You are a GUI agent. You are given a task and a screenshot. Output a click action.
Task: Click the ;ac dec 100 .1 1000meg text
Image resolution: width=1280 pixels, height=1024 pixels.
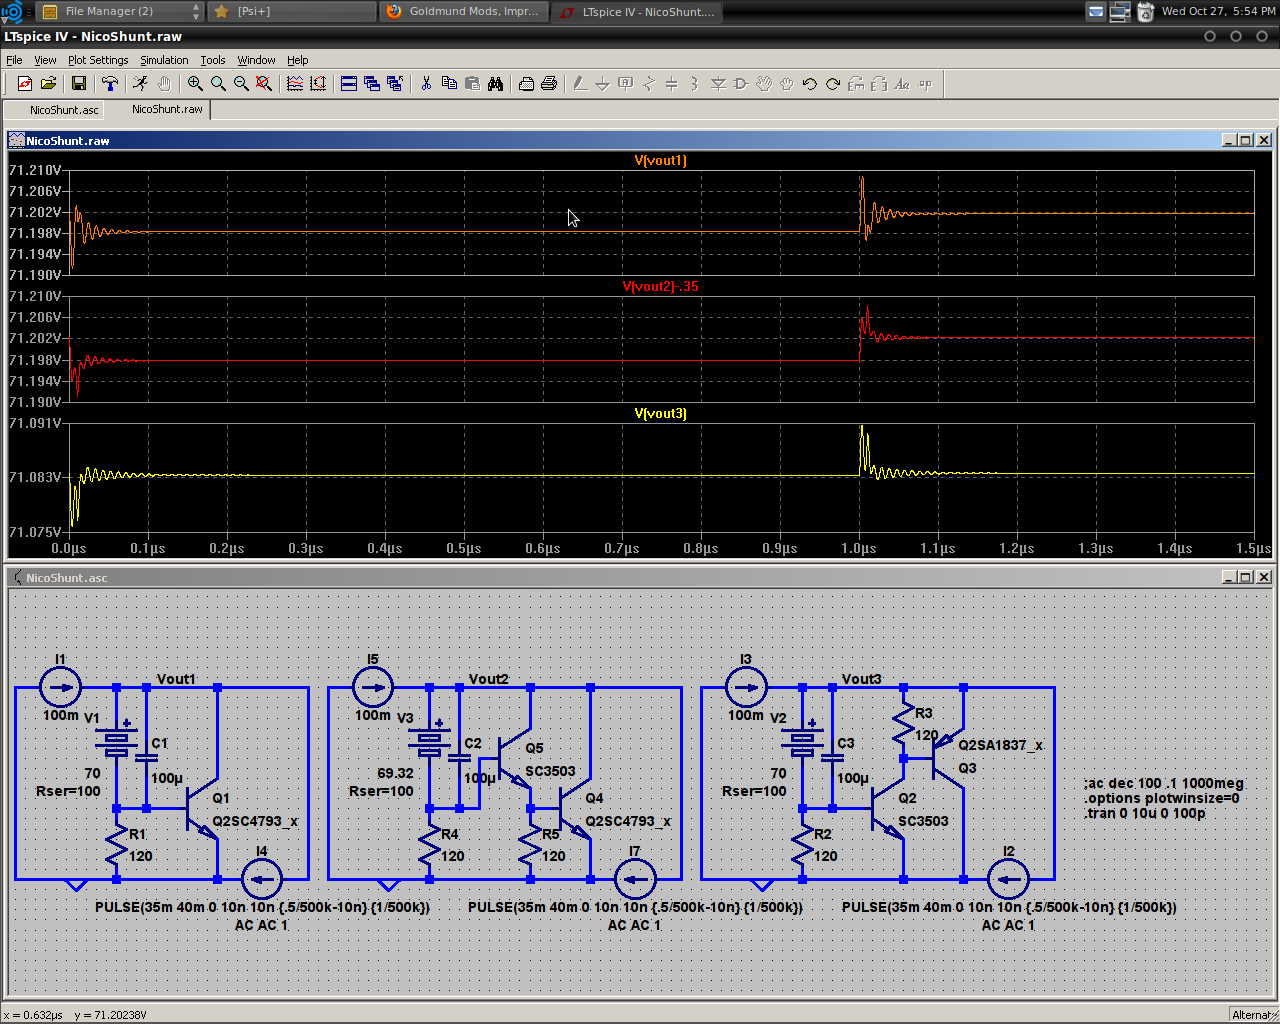coord(1164,783)
